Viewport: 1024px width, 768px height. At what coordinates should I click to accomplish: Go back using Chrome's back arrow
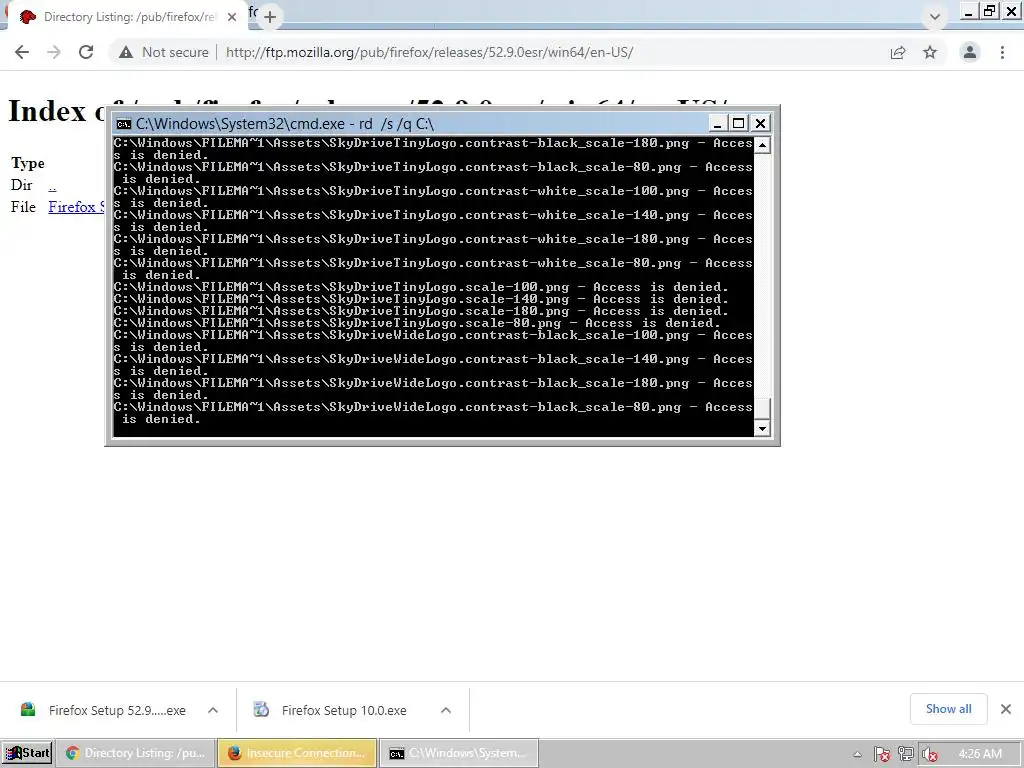[22, 52]
